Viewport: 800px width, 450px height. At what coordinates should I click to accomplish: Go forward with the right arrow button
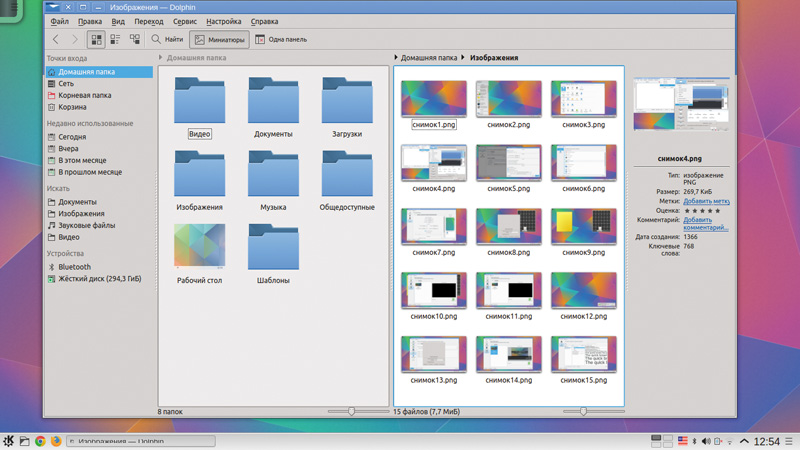pos(74,39)
